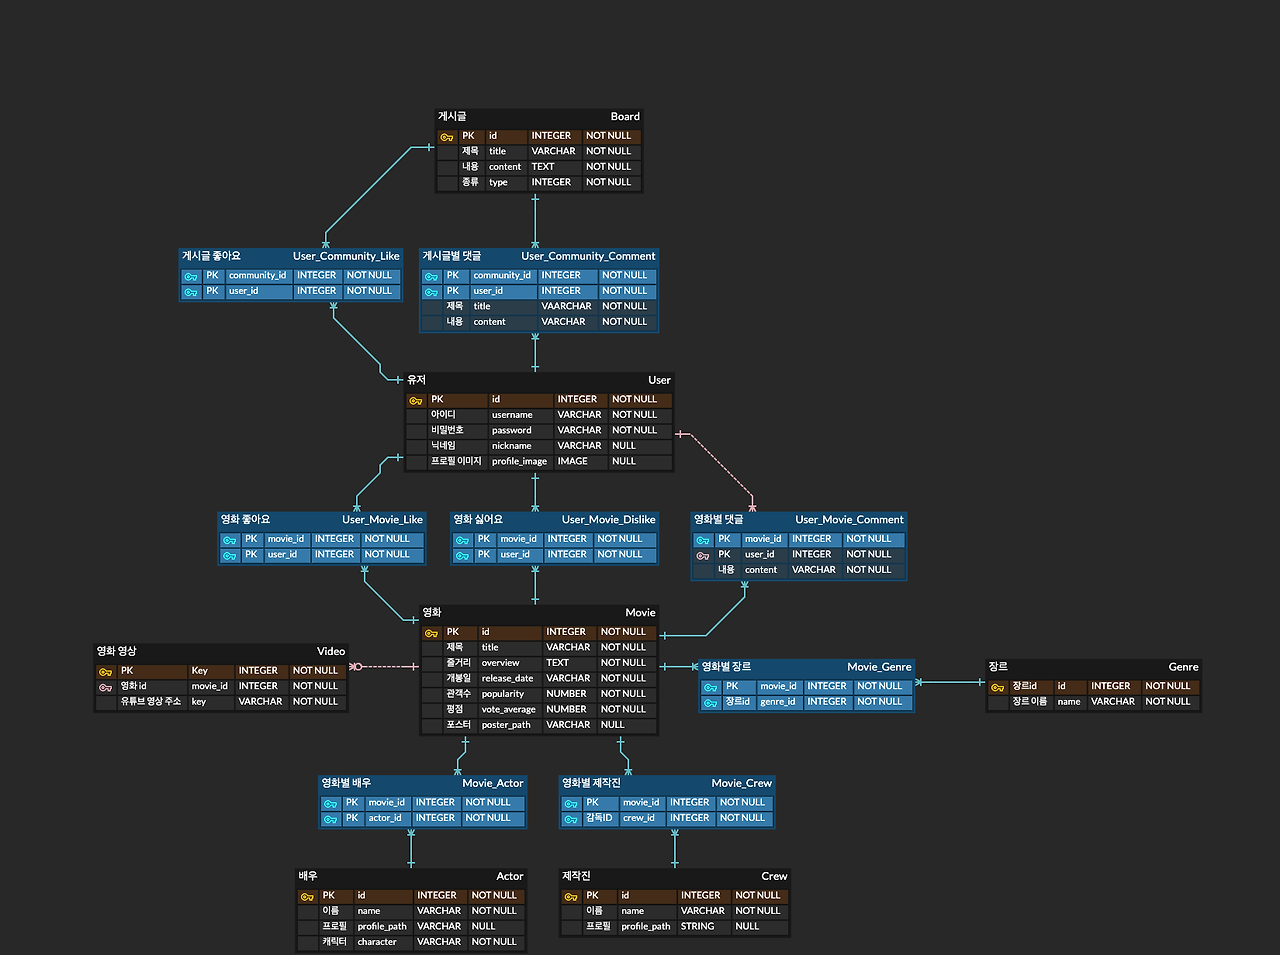Click the key icon in the Genre id row
The image size is (1280, 955).
pyautogui.click(x=997, y=688)
